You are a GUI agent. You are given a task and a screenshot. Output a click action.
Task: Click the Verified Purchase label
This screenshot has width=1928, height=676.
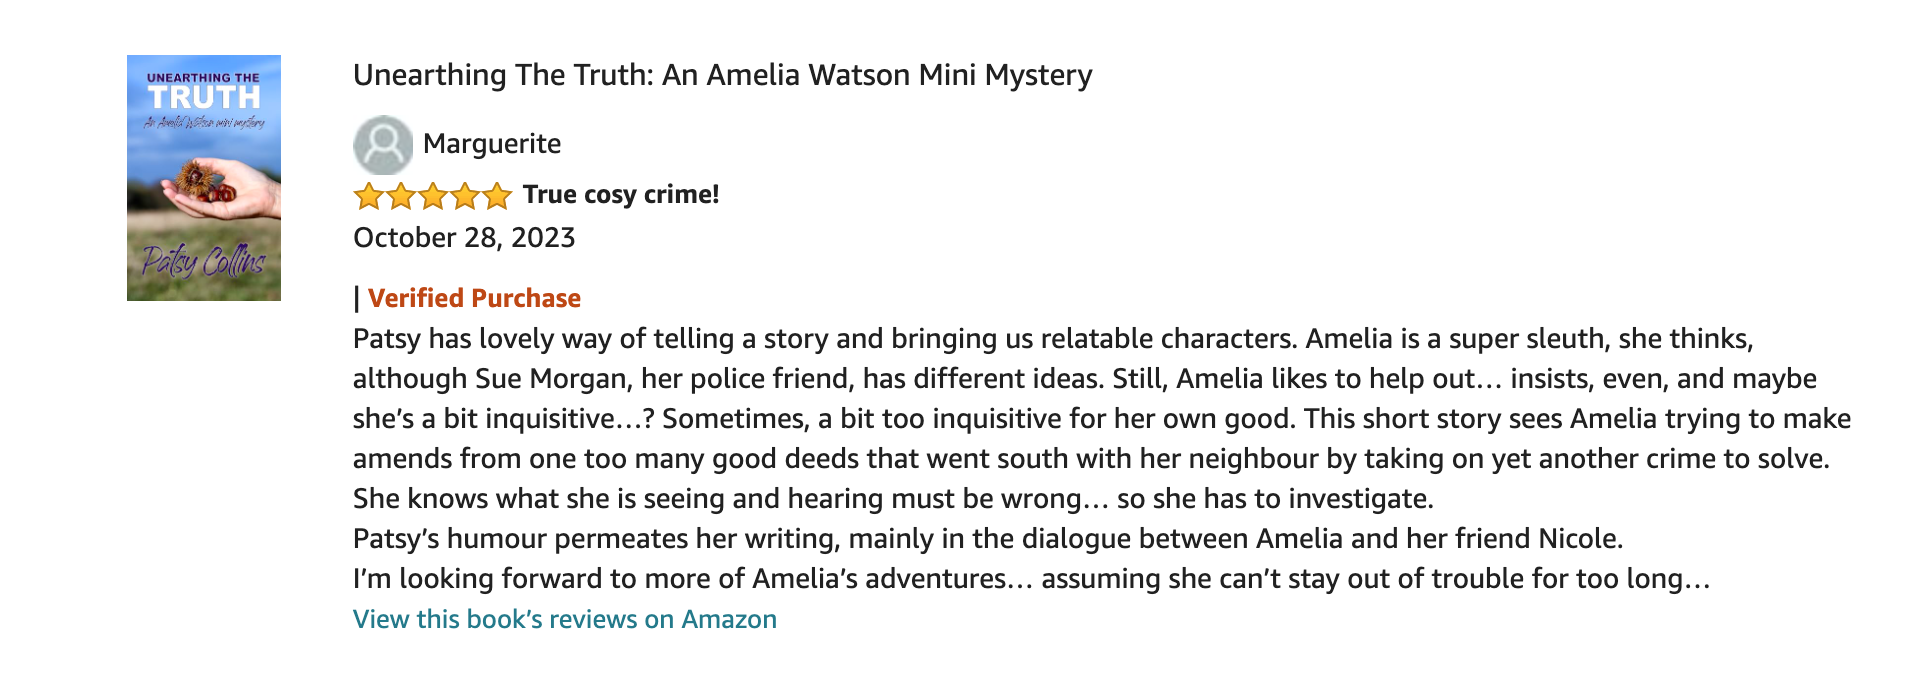[474, 298]
